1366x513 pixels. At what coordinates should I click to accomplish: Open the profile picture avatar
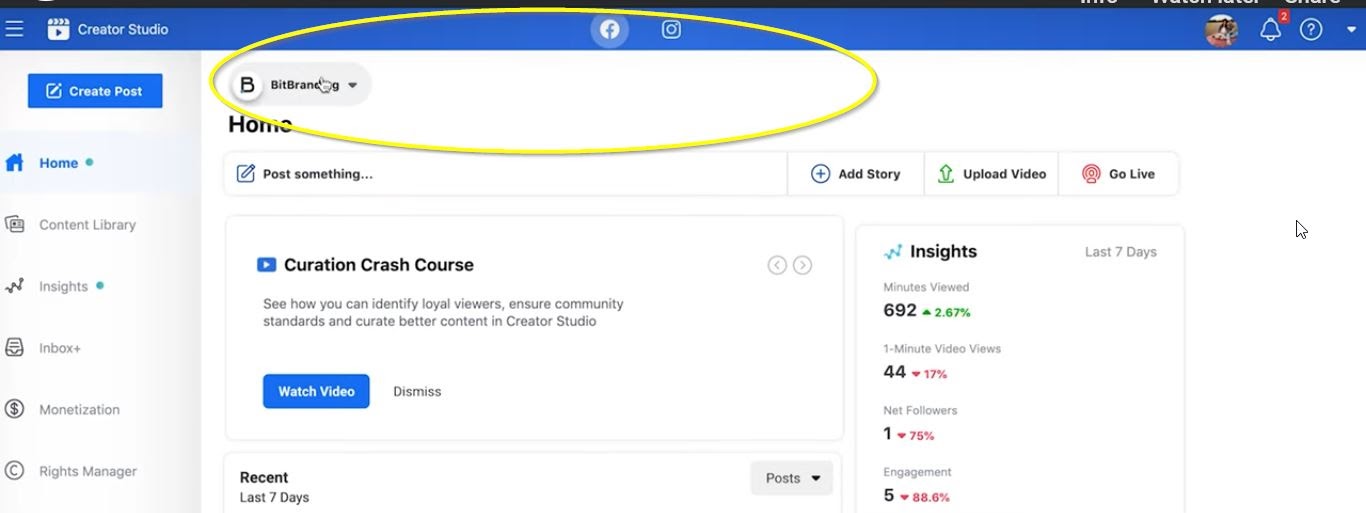(1222, 29)
